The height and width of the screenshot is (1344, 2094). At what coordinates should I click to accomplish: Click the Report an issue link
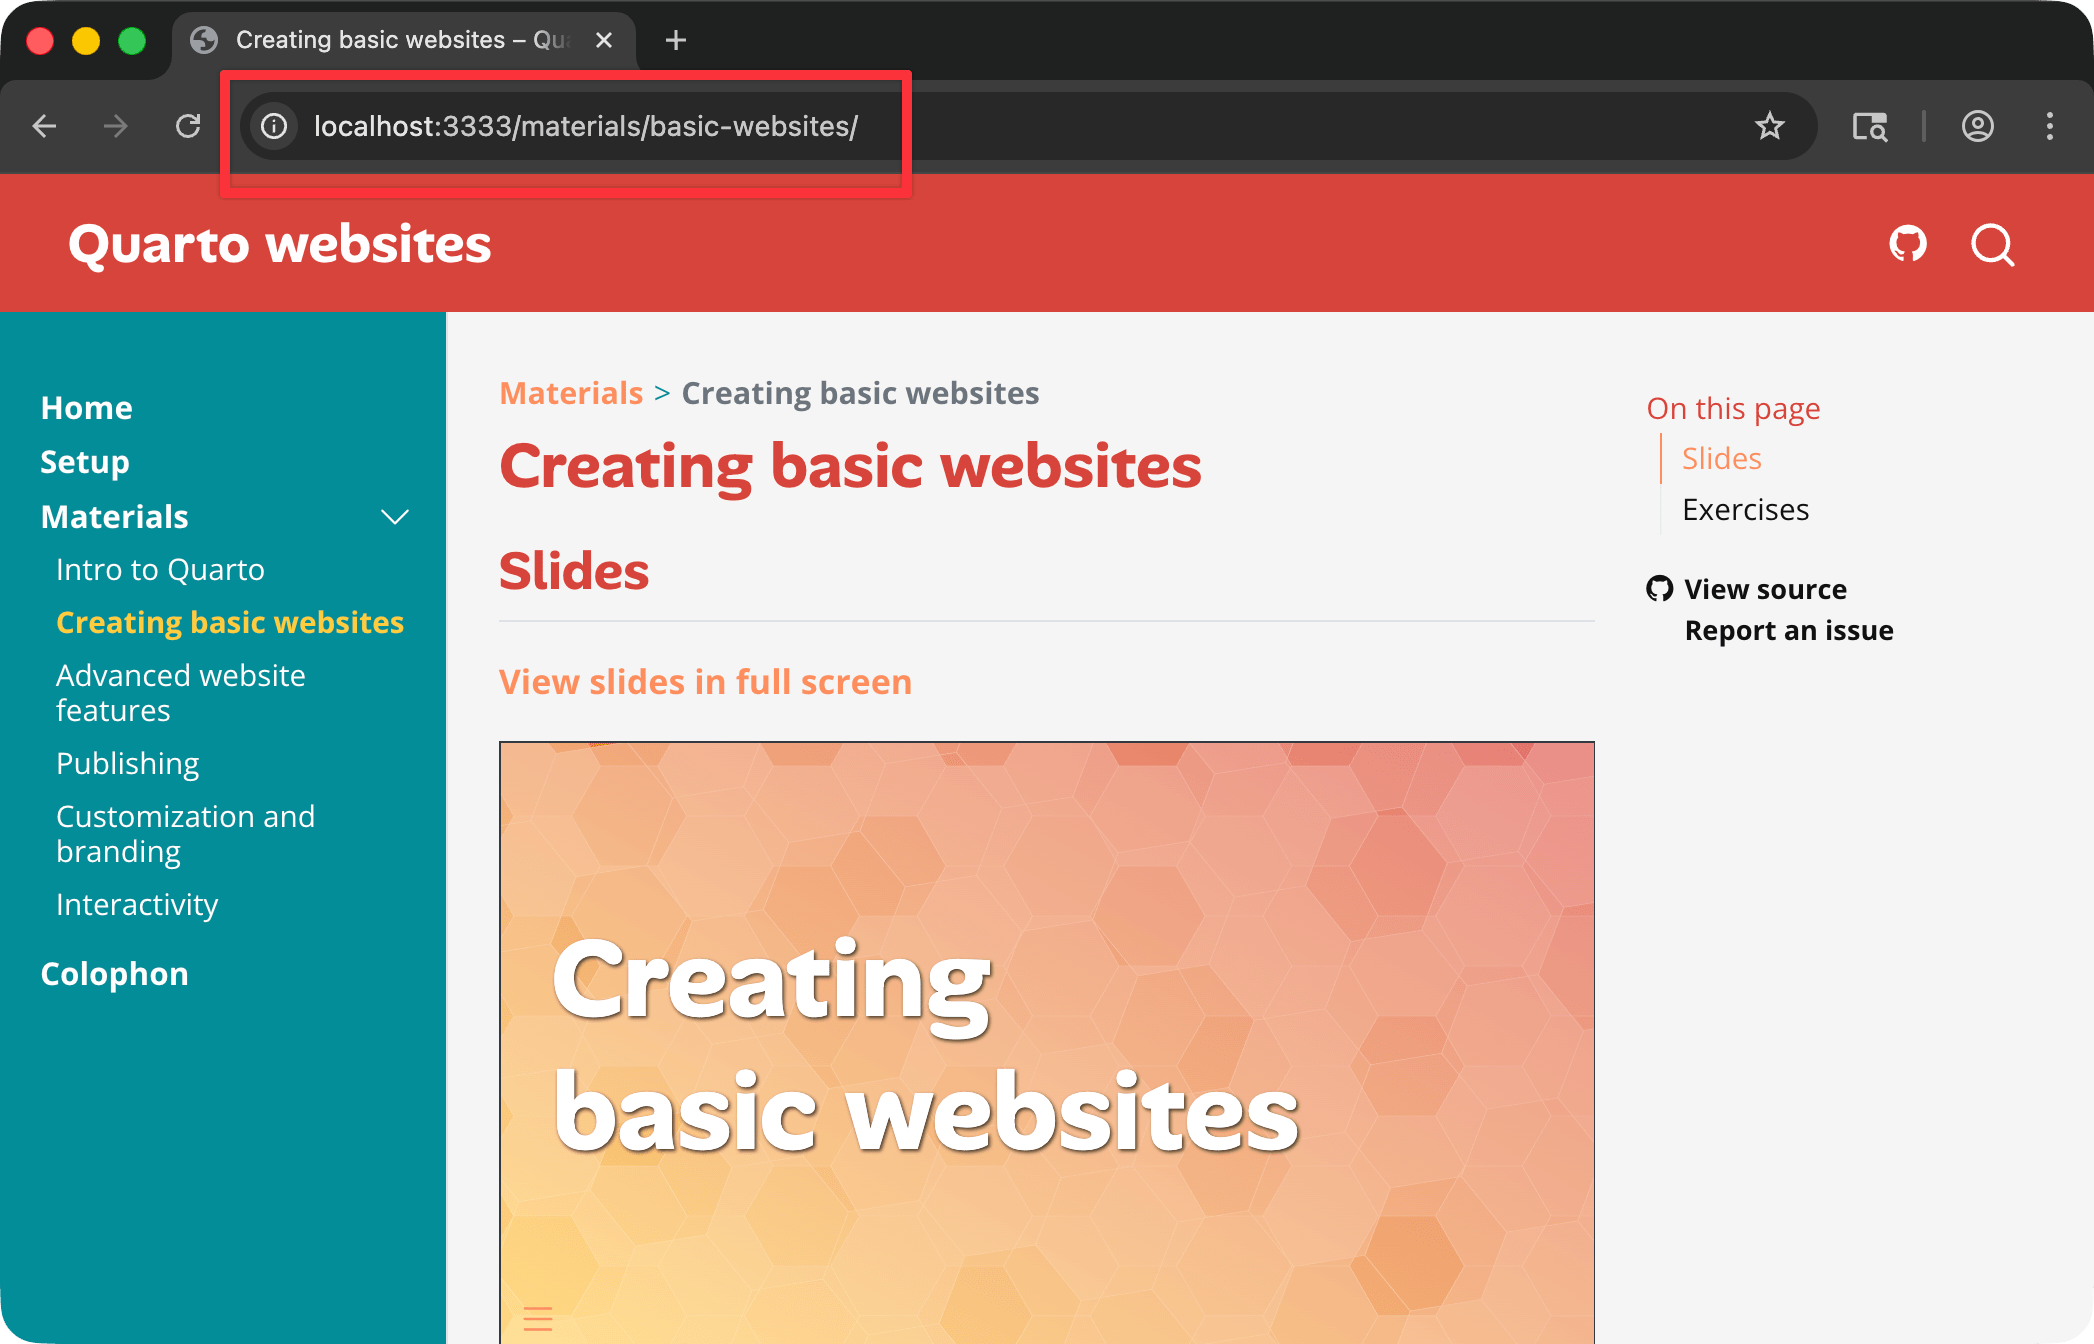coord(1788,630)
